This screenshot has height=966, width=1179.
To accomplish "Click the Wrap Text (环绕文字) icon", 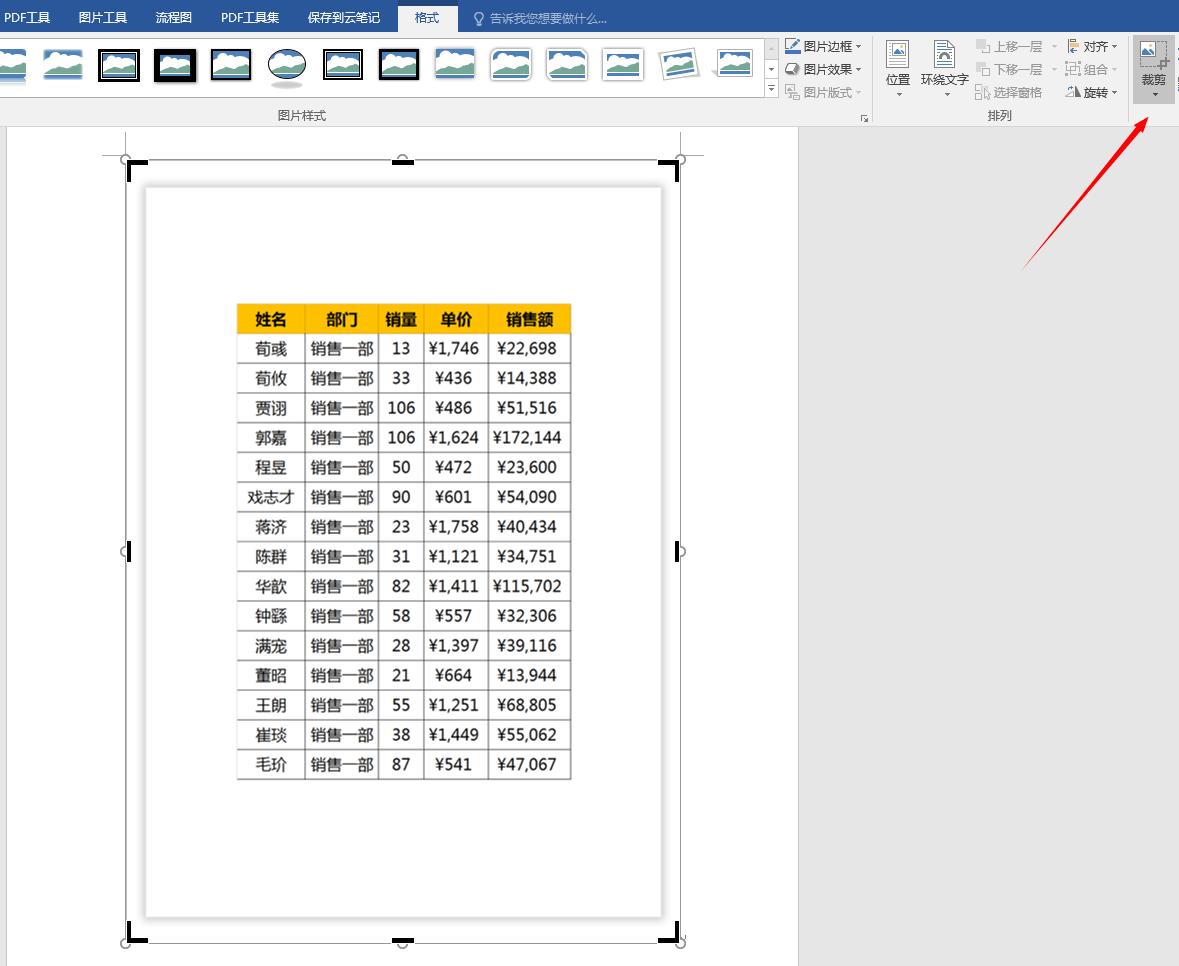I will point(944,68).
